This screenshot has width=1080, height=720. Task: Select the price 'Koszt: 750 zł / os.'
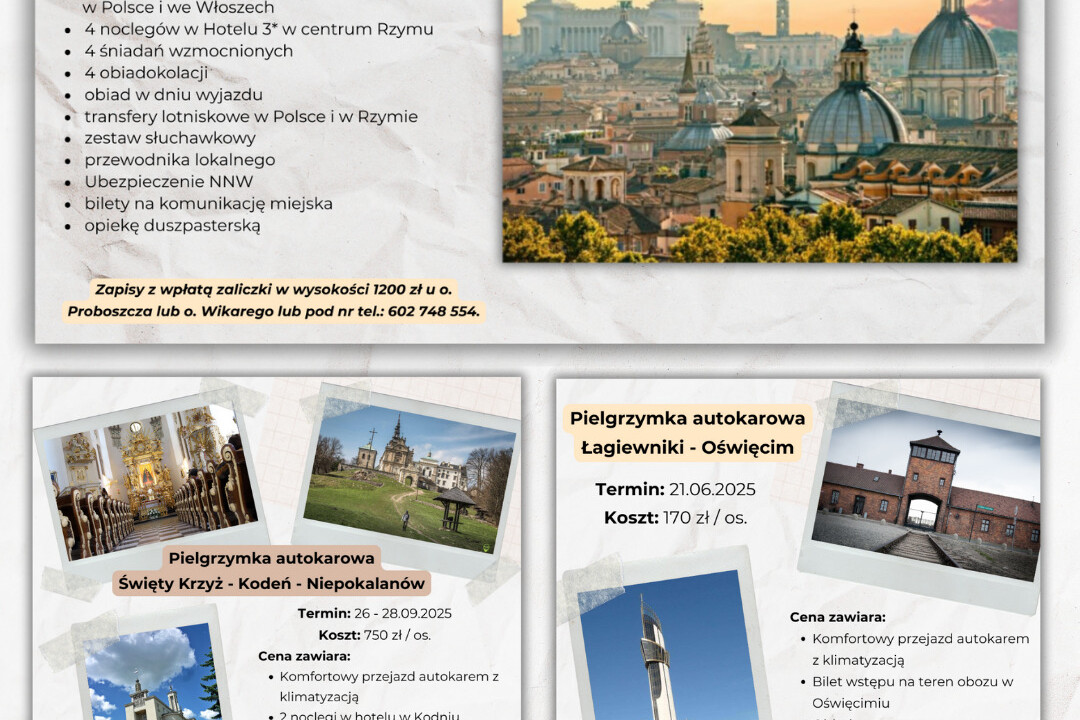coord(375,635)
